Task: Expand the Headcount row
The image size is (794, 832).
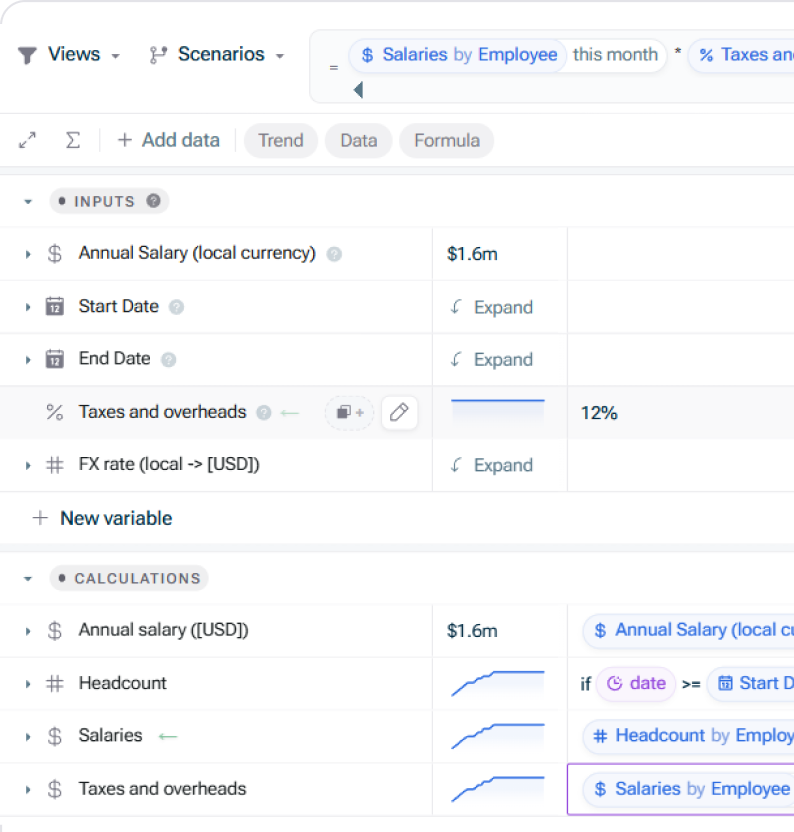Action: click(x=28, y=684)
